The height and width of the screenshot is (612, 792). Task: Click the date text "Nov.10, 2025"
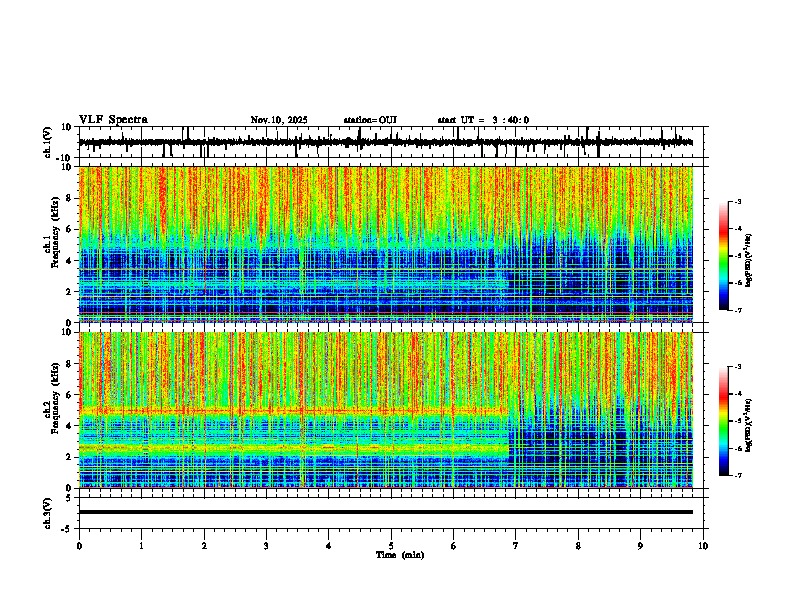click(279, 120)
